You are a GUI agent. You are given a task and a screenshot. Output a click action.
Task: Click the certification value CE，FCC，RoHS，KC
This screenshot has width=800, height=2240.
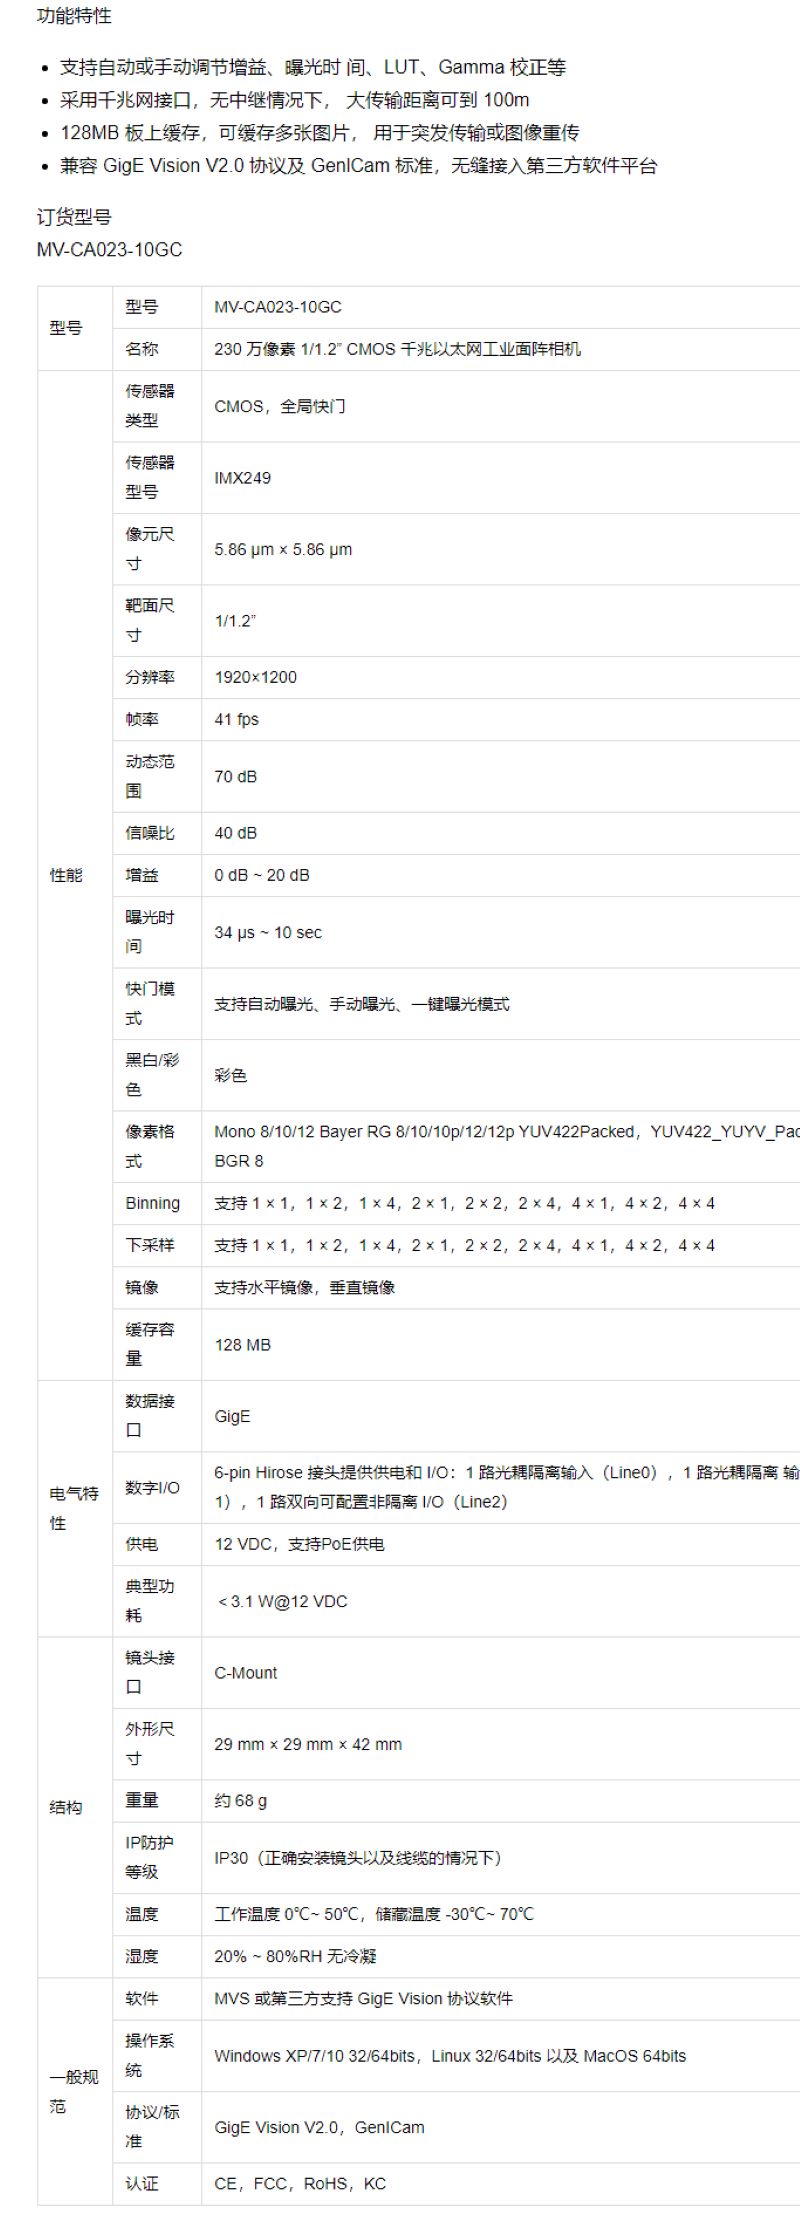pyautogui.click(x=300, y=2184)
